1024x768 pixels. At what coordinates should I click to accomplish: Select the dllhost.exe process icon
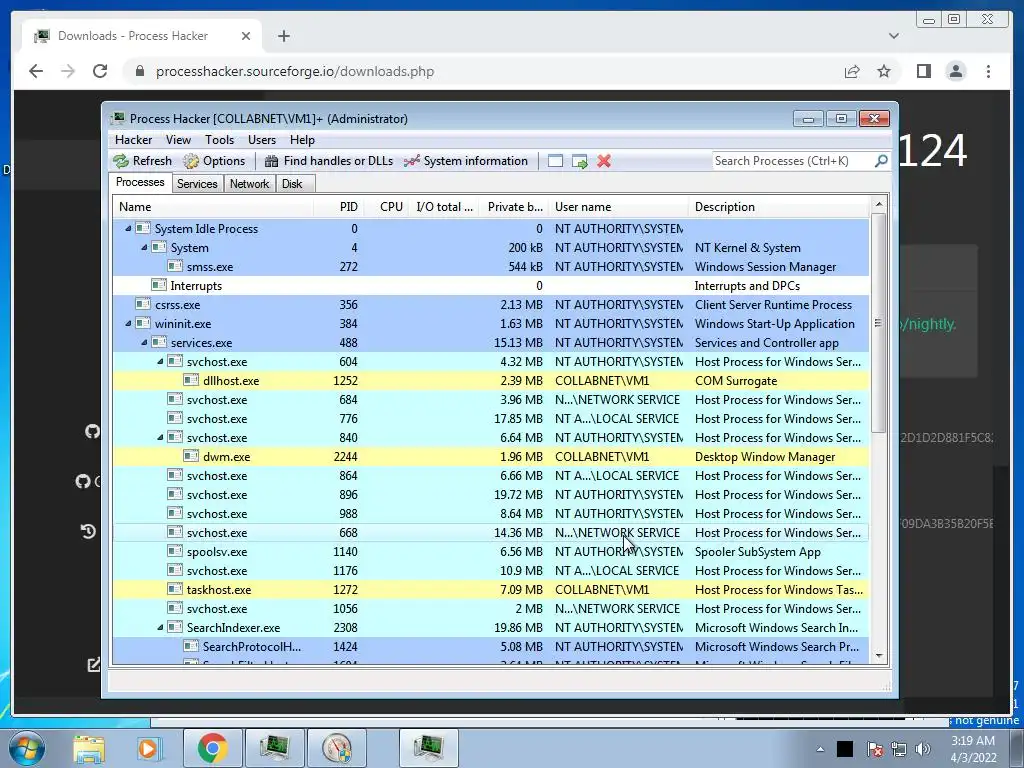click(191, 379)
